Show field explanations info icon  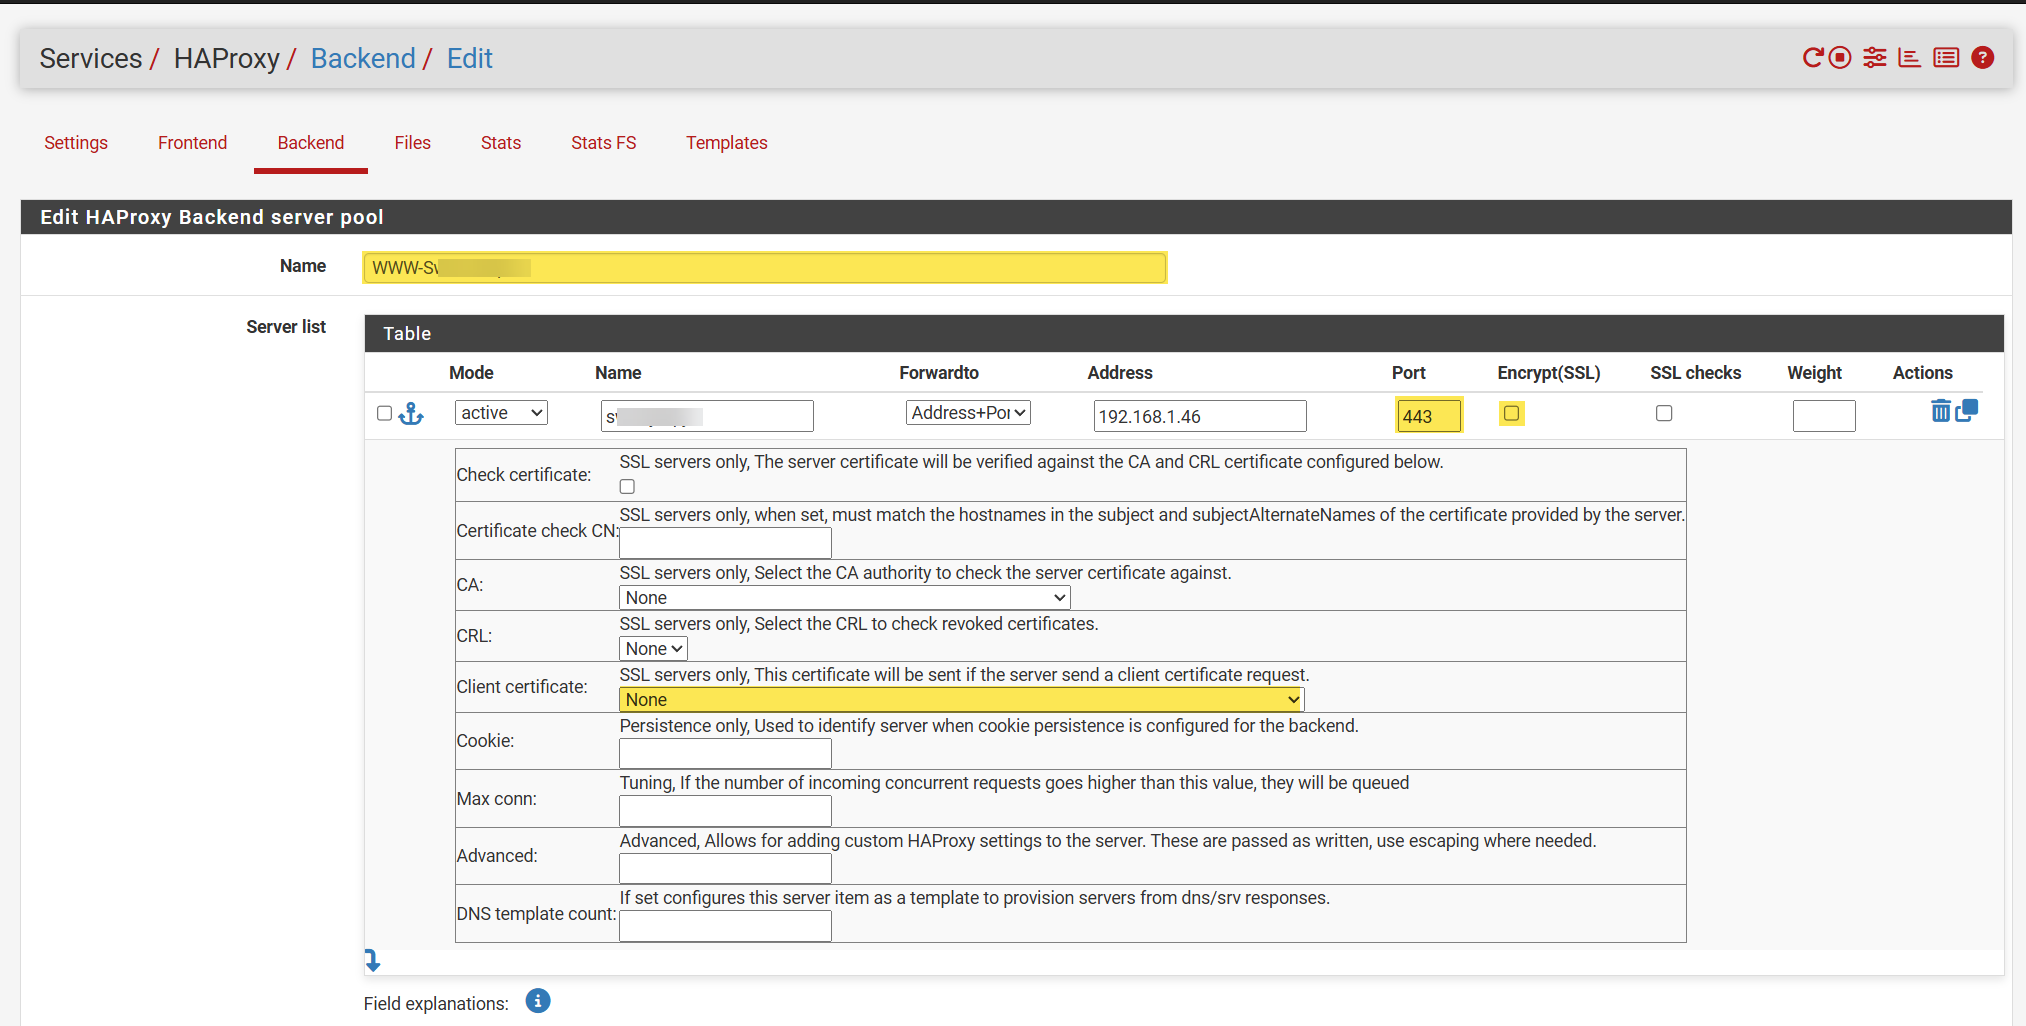[x=538, y=1001]
